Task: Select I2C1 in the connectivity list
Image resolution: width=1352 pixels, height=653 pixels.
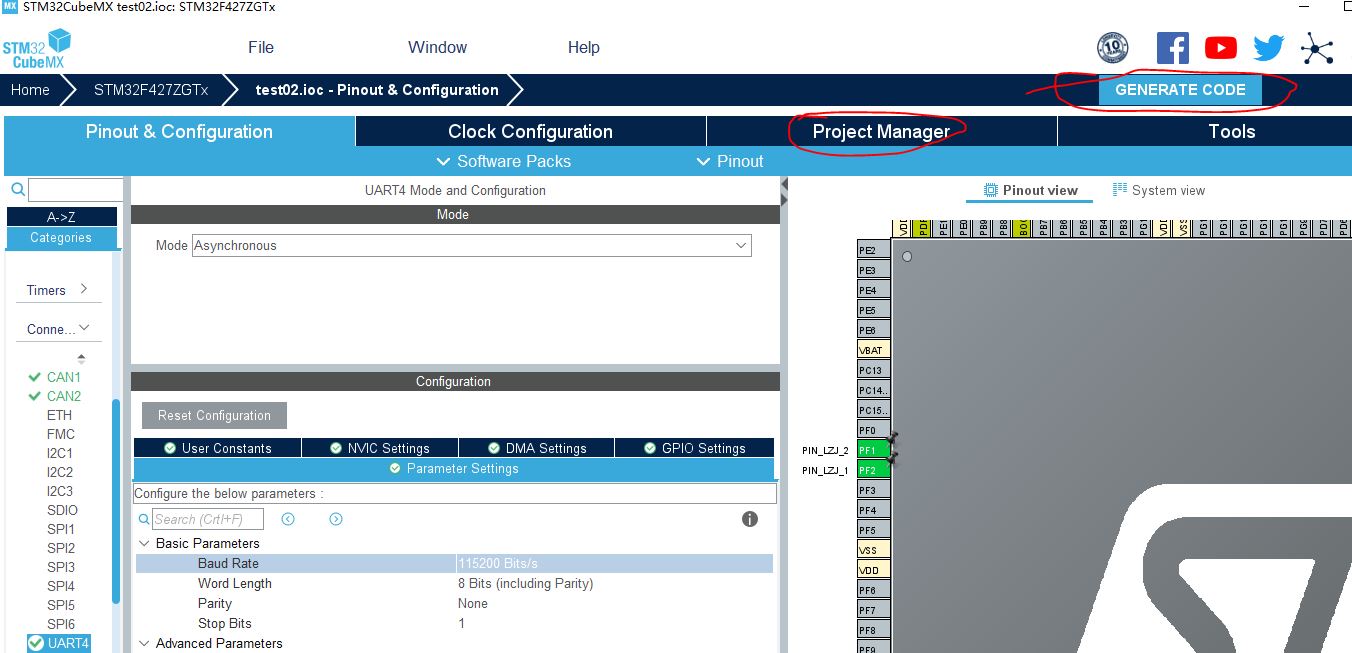Action: pyautogui.click(x=60, y=453)
